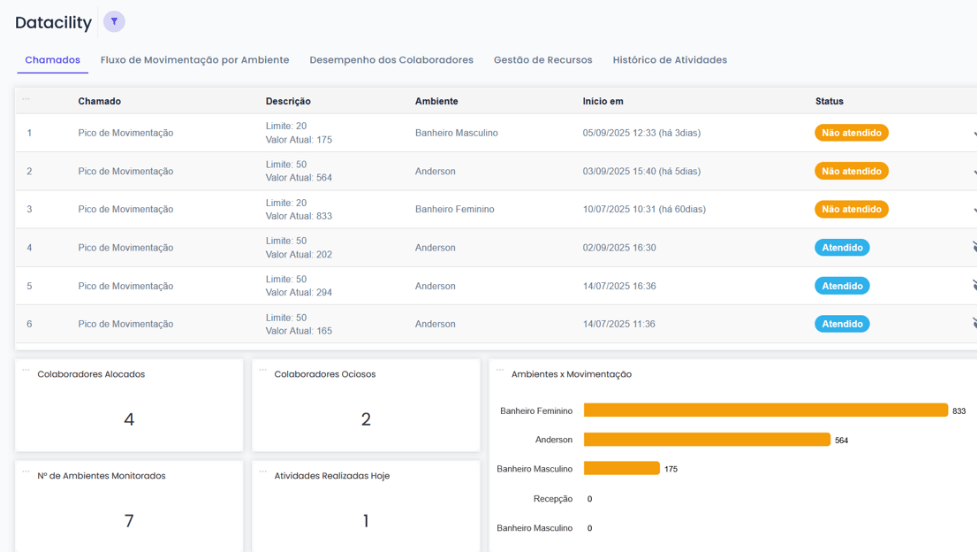Image resolution: width=977 pixels, height=552 pixels.
Task: Open the ellipsis menu on Ambientes Monitorados card
Action: 26,470
